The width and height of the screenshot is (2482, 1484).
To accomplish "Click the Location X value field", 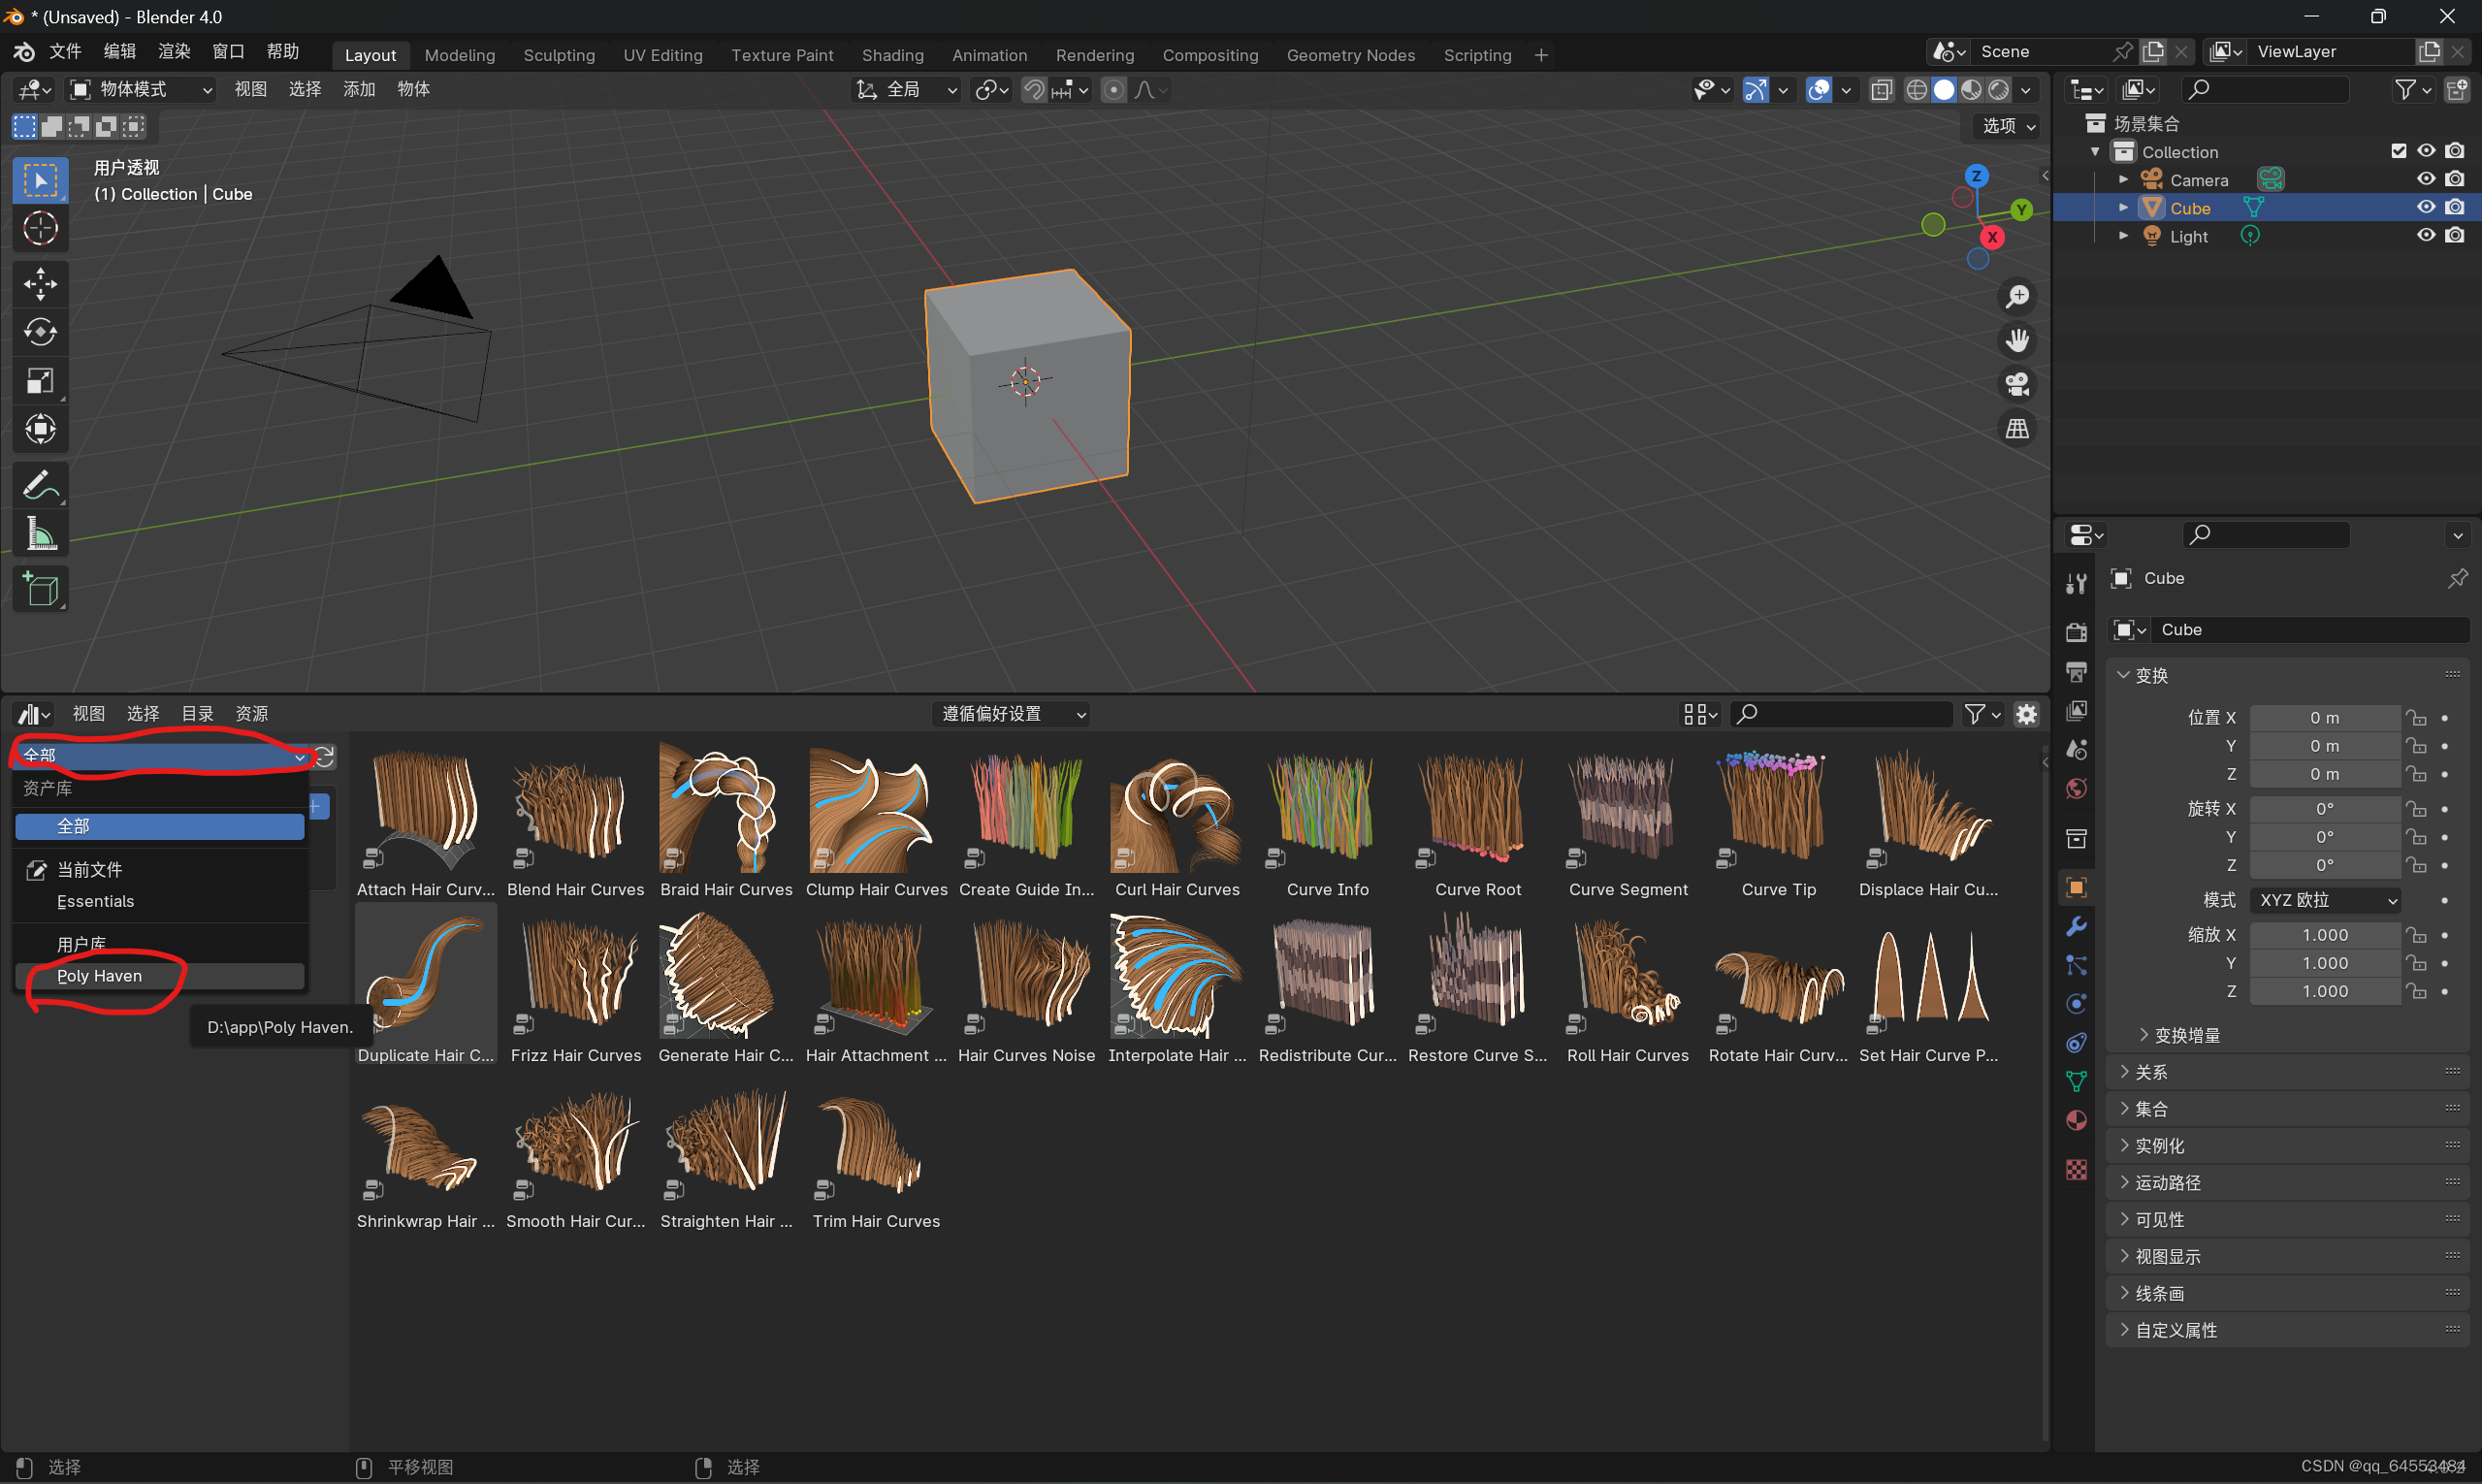I will click(x=2324, y=718).
